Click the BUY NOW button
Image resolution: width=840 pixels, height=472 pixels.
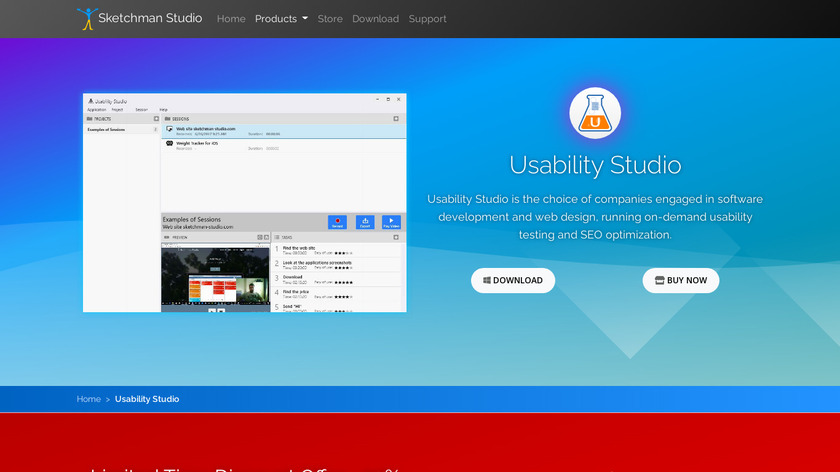[x=680, y=280]
